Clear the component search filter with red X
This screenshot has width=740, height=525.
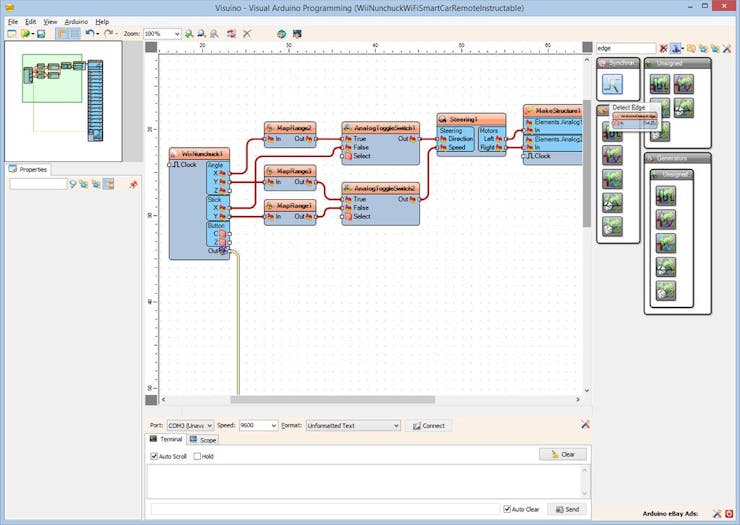coord(663,48)
